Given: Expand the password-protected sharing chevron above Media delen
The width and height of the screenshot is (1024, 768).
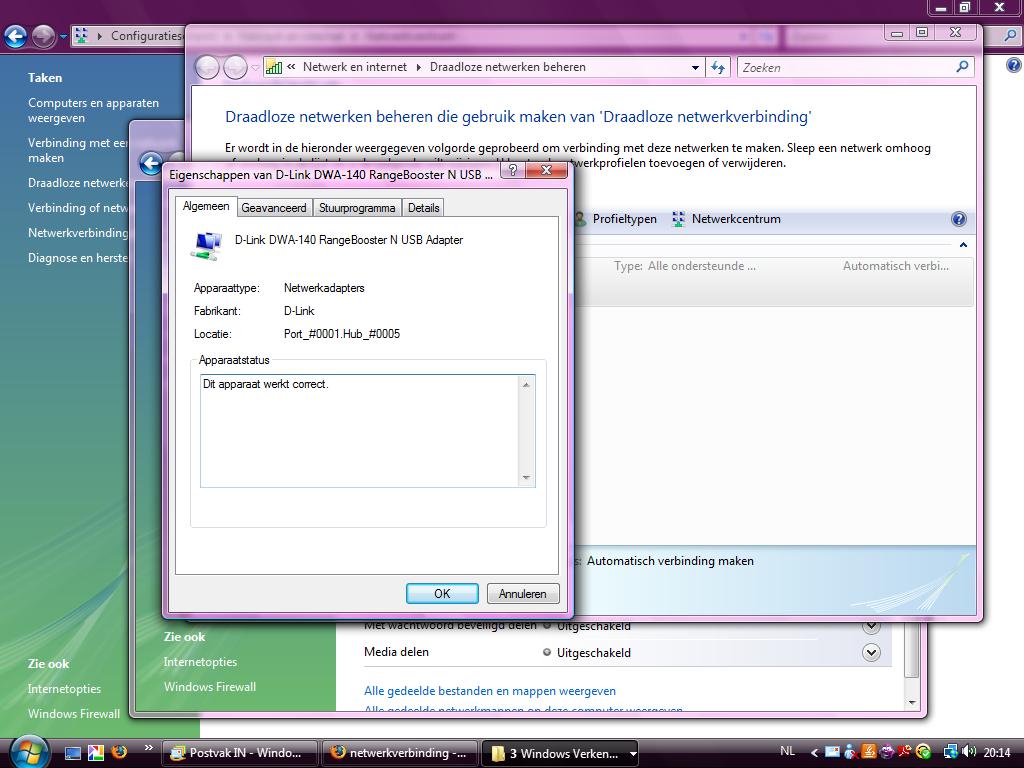Looking at the screenshot, I should pos(871,627).
